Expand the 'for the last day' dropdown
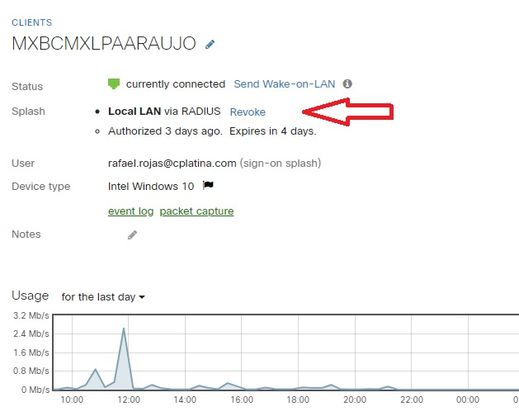The image size is (519, 417). (103, 297)
